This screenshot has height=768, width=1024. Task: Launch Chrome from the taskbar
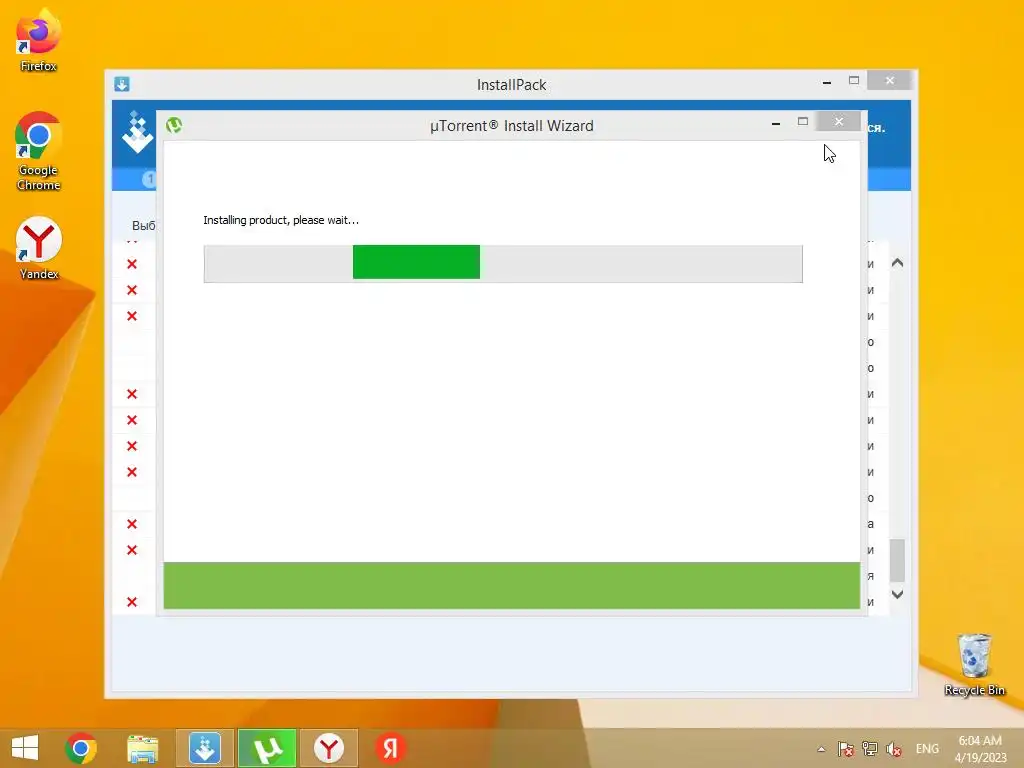tap(81, 748)
